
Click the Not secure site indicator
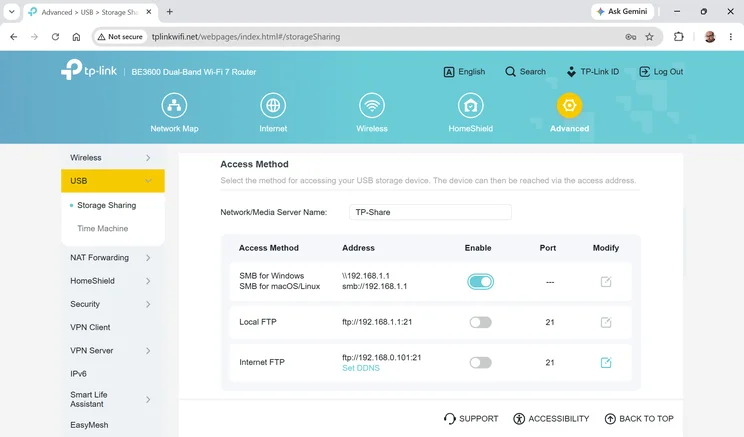(x=120, y=37)
